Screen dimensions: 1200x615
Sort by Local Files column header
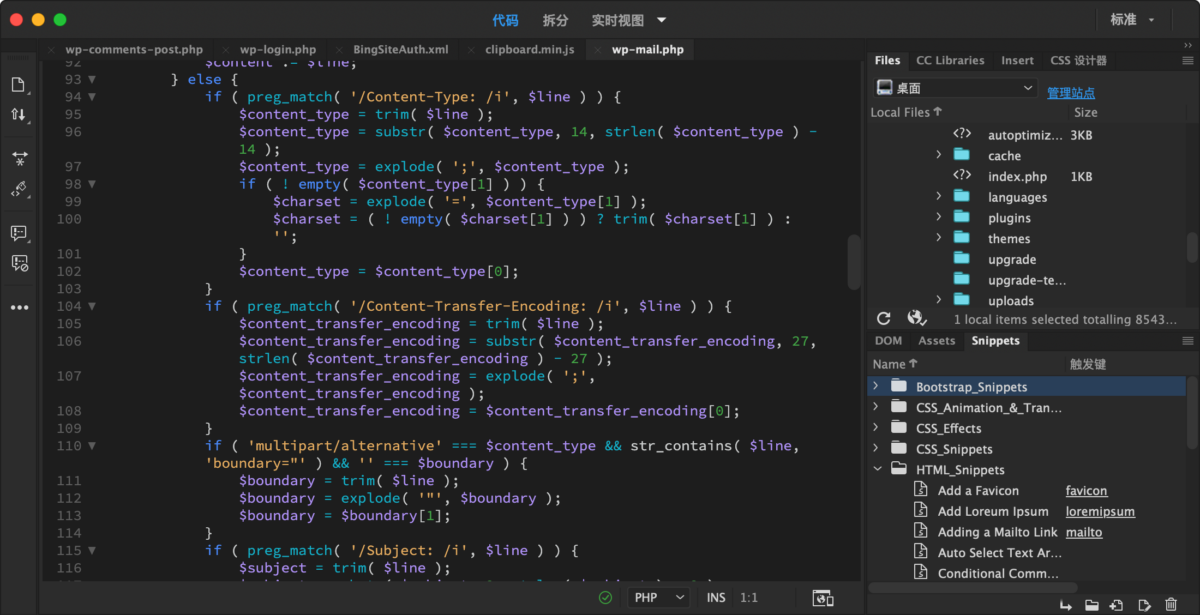pos(906,112)
